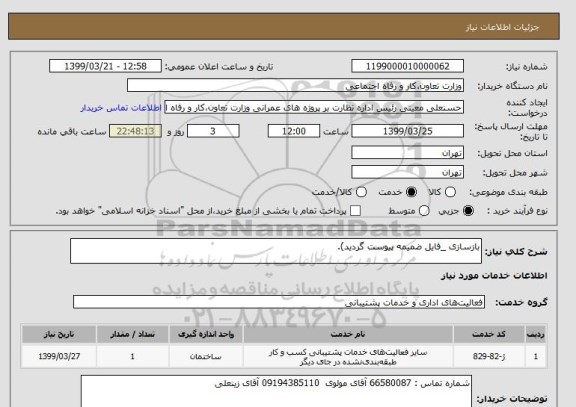The width and height of the screenshot is (576, 407).
Task: Click the buyer notes box with phone numbers
Action: pos(276,391)
